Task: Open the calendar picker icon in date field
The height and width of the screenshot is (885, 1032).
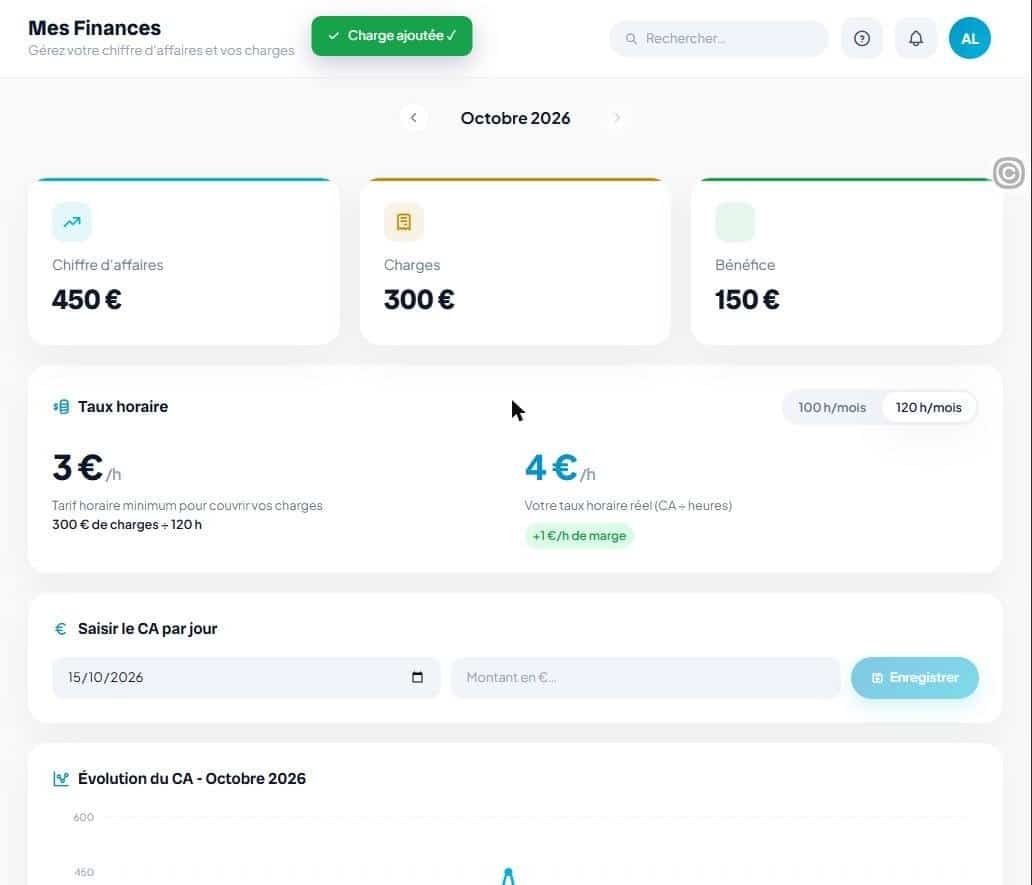Action: pos(417,677)
